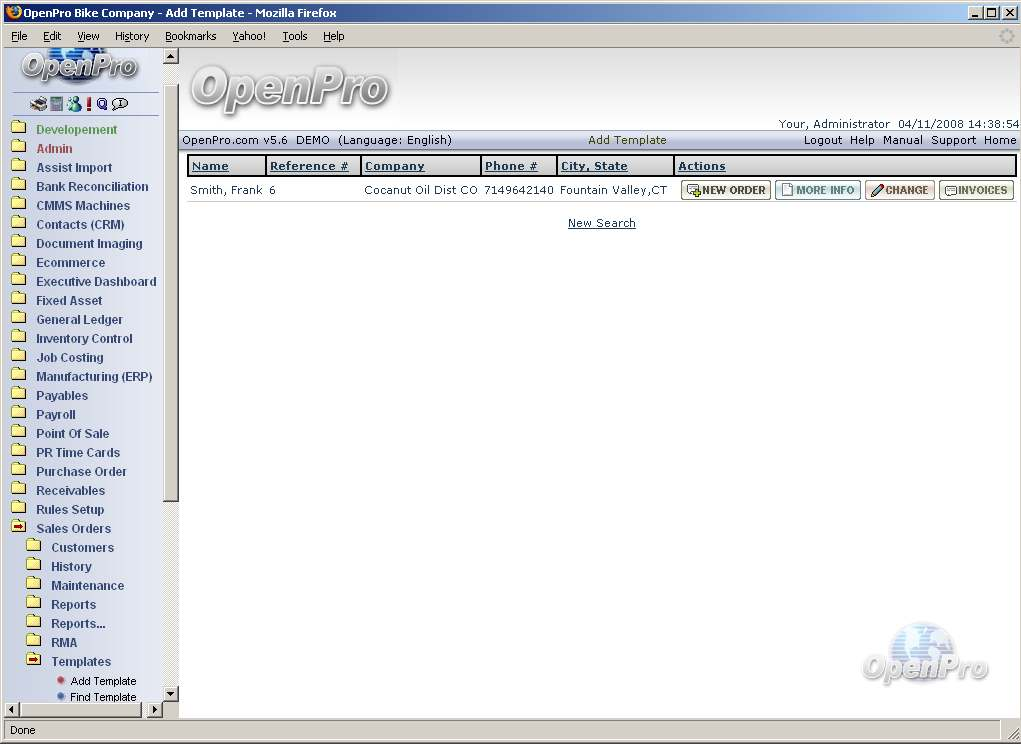Click the speech bubble info icon
The height and width of the screenshot is (744, 1021).
coord(120,104)
